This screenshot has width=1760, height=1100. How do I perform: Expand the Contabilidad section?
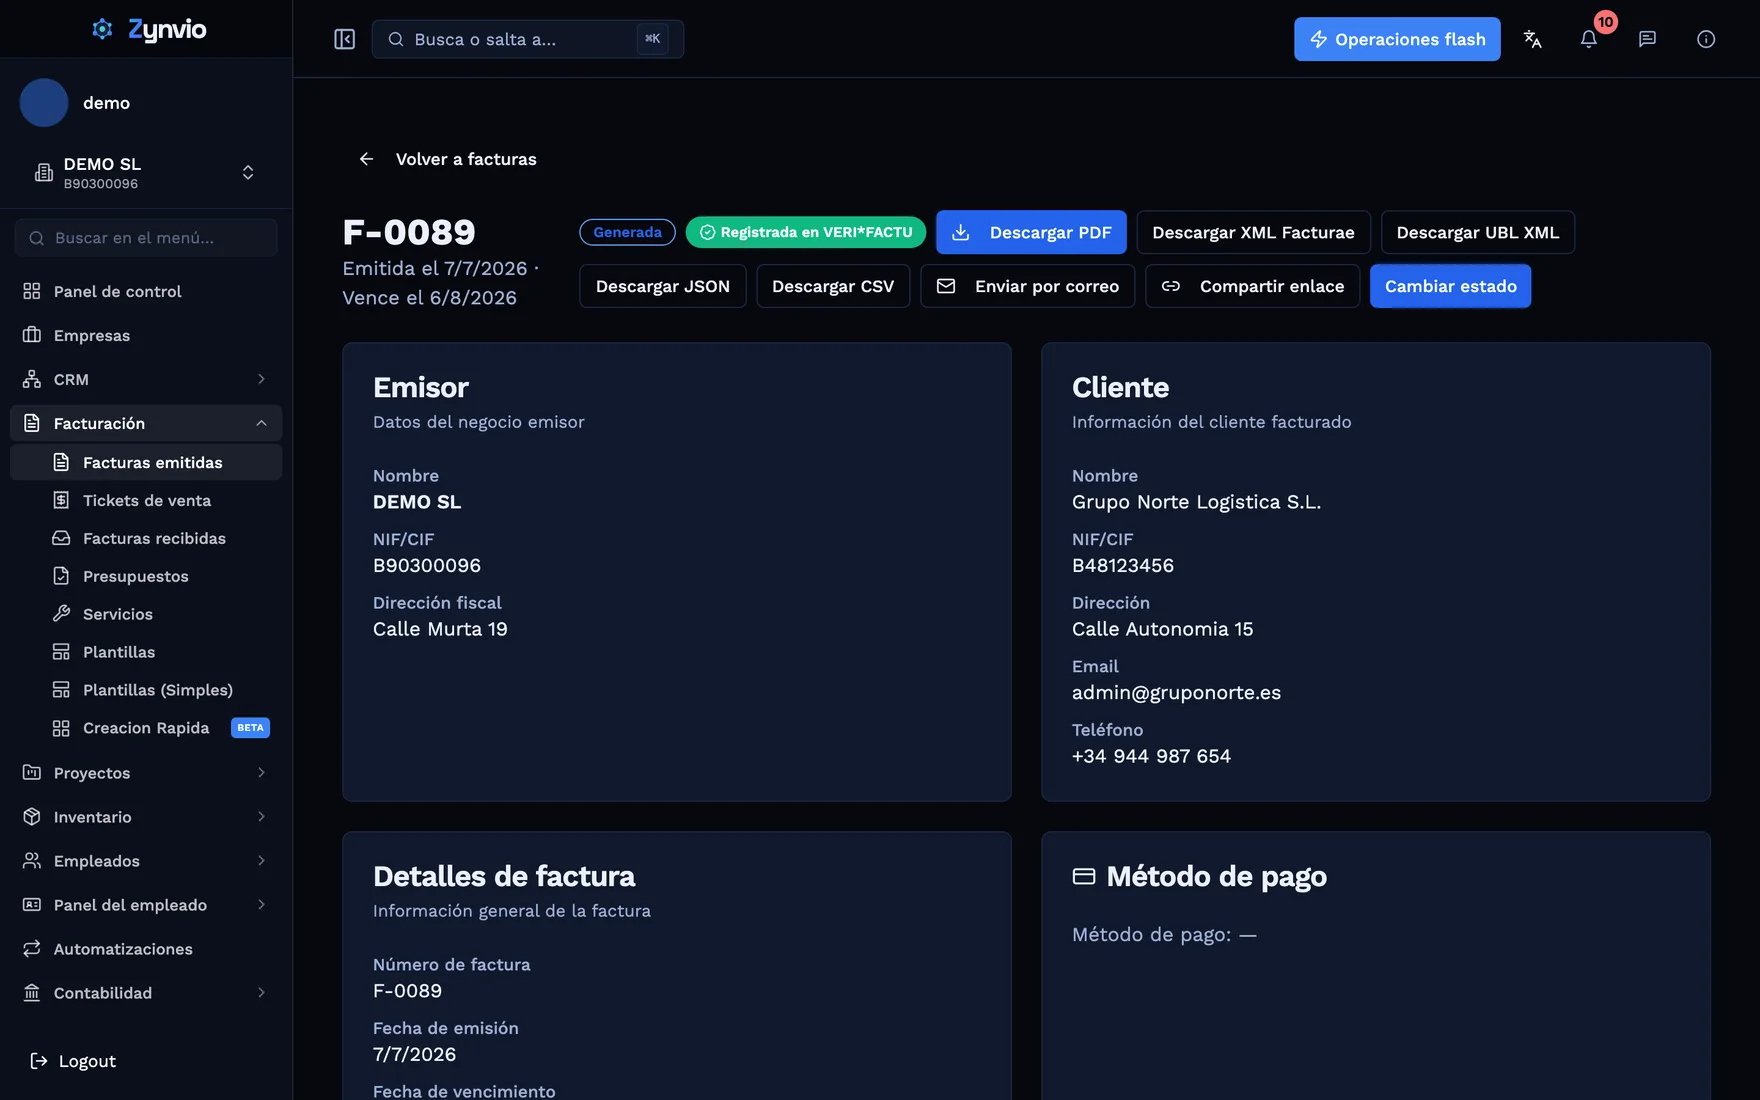146,993
